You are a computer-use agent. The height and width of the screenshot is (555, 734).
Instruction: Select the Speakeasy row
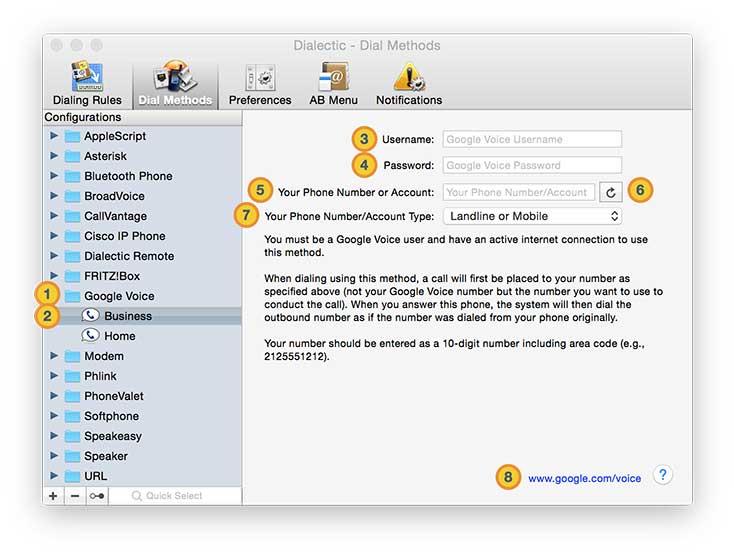coord(142,436)
